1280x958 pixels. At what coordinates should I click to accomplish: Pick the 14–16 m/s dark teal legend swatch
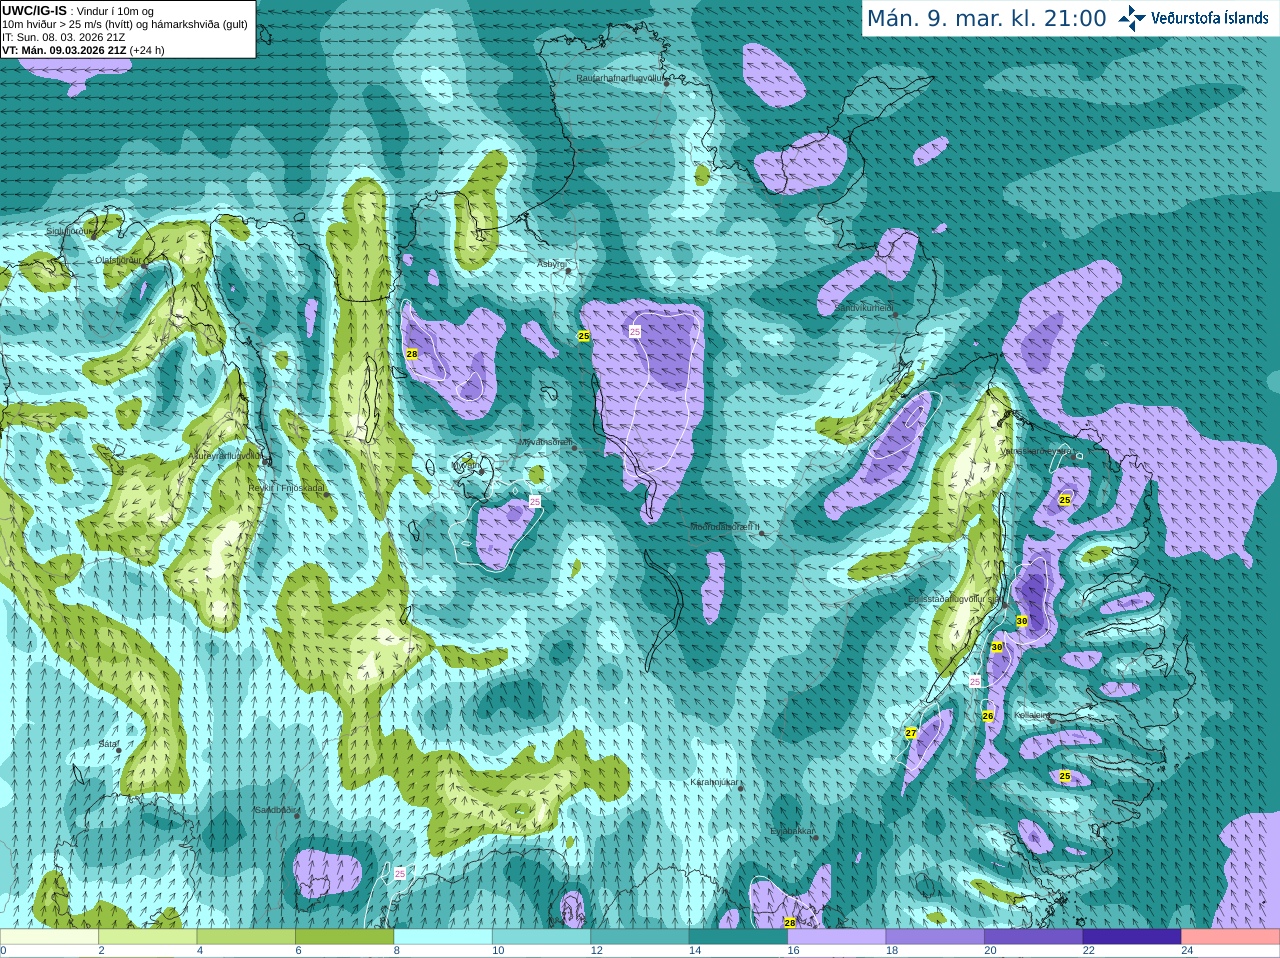(738, 937)
